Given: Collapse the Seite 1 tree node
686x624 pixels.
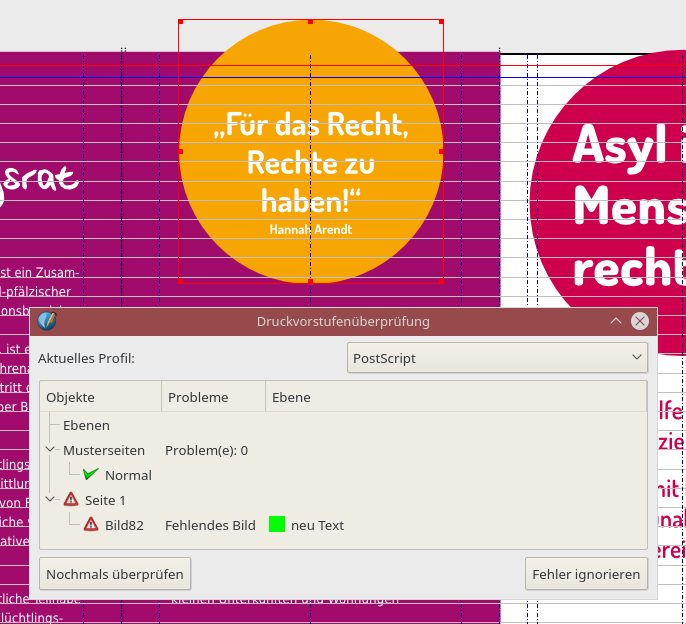Looking at the screenshot, I should coord(50,500).
